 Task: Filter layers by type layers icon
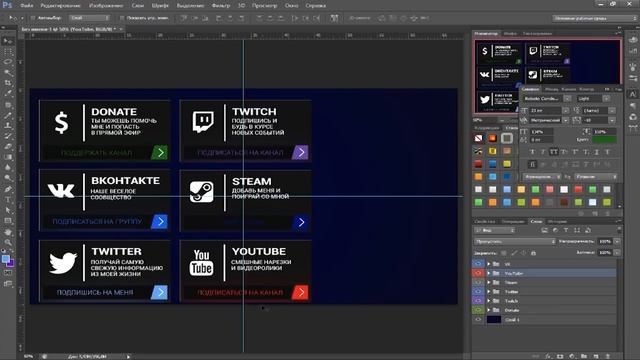point(566,230)
